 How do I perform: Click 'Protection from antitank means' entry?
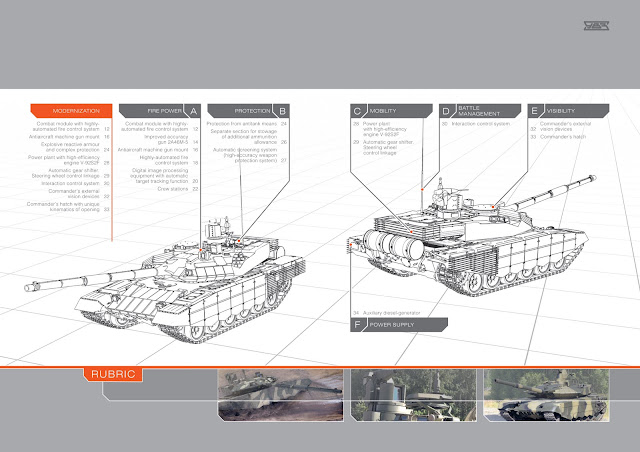tap(247, 124)
